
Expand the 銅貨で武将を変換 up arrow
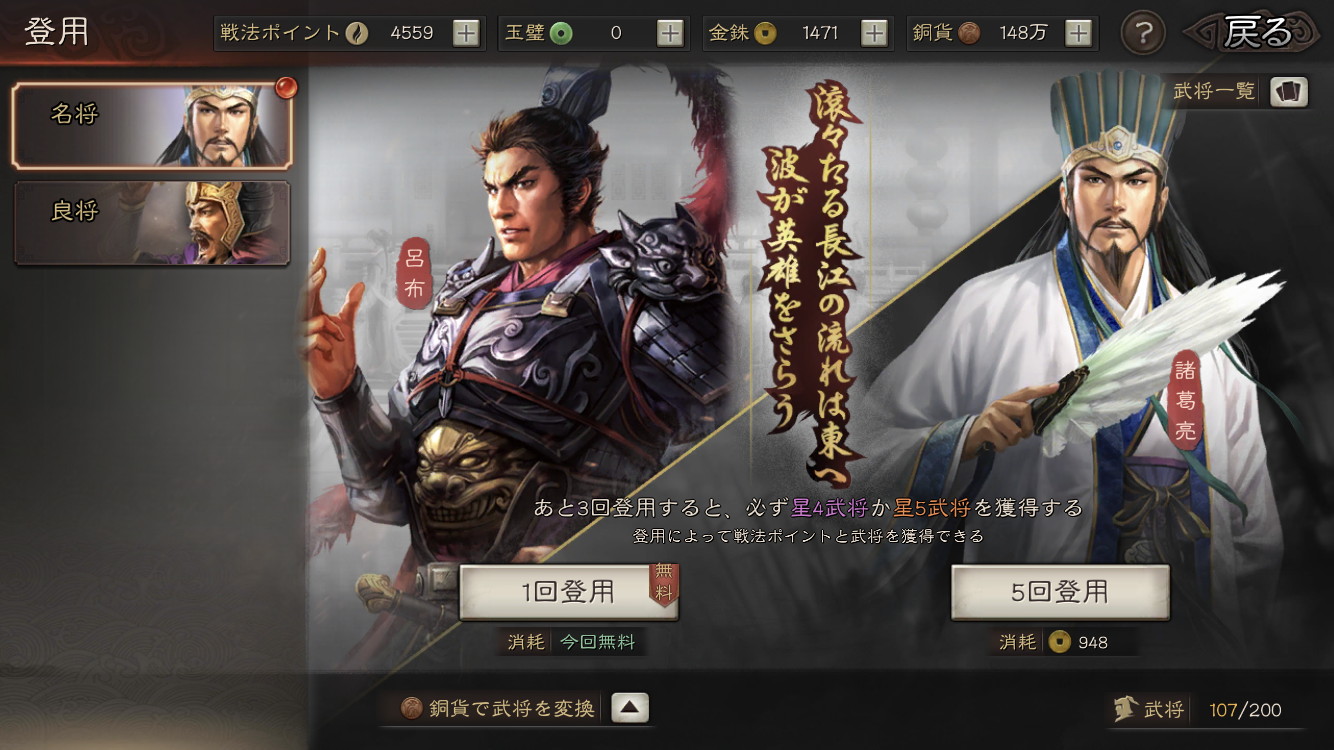[x=629, y=708]
